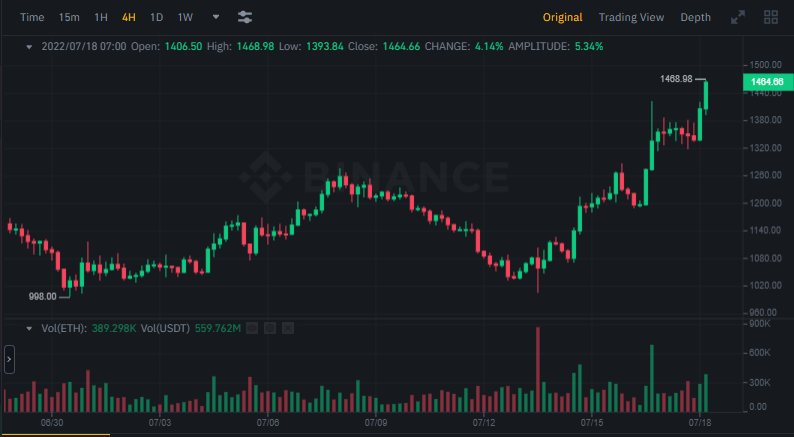Switch interval to 1D

pos(157,17)
